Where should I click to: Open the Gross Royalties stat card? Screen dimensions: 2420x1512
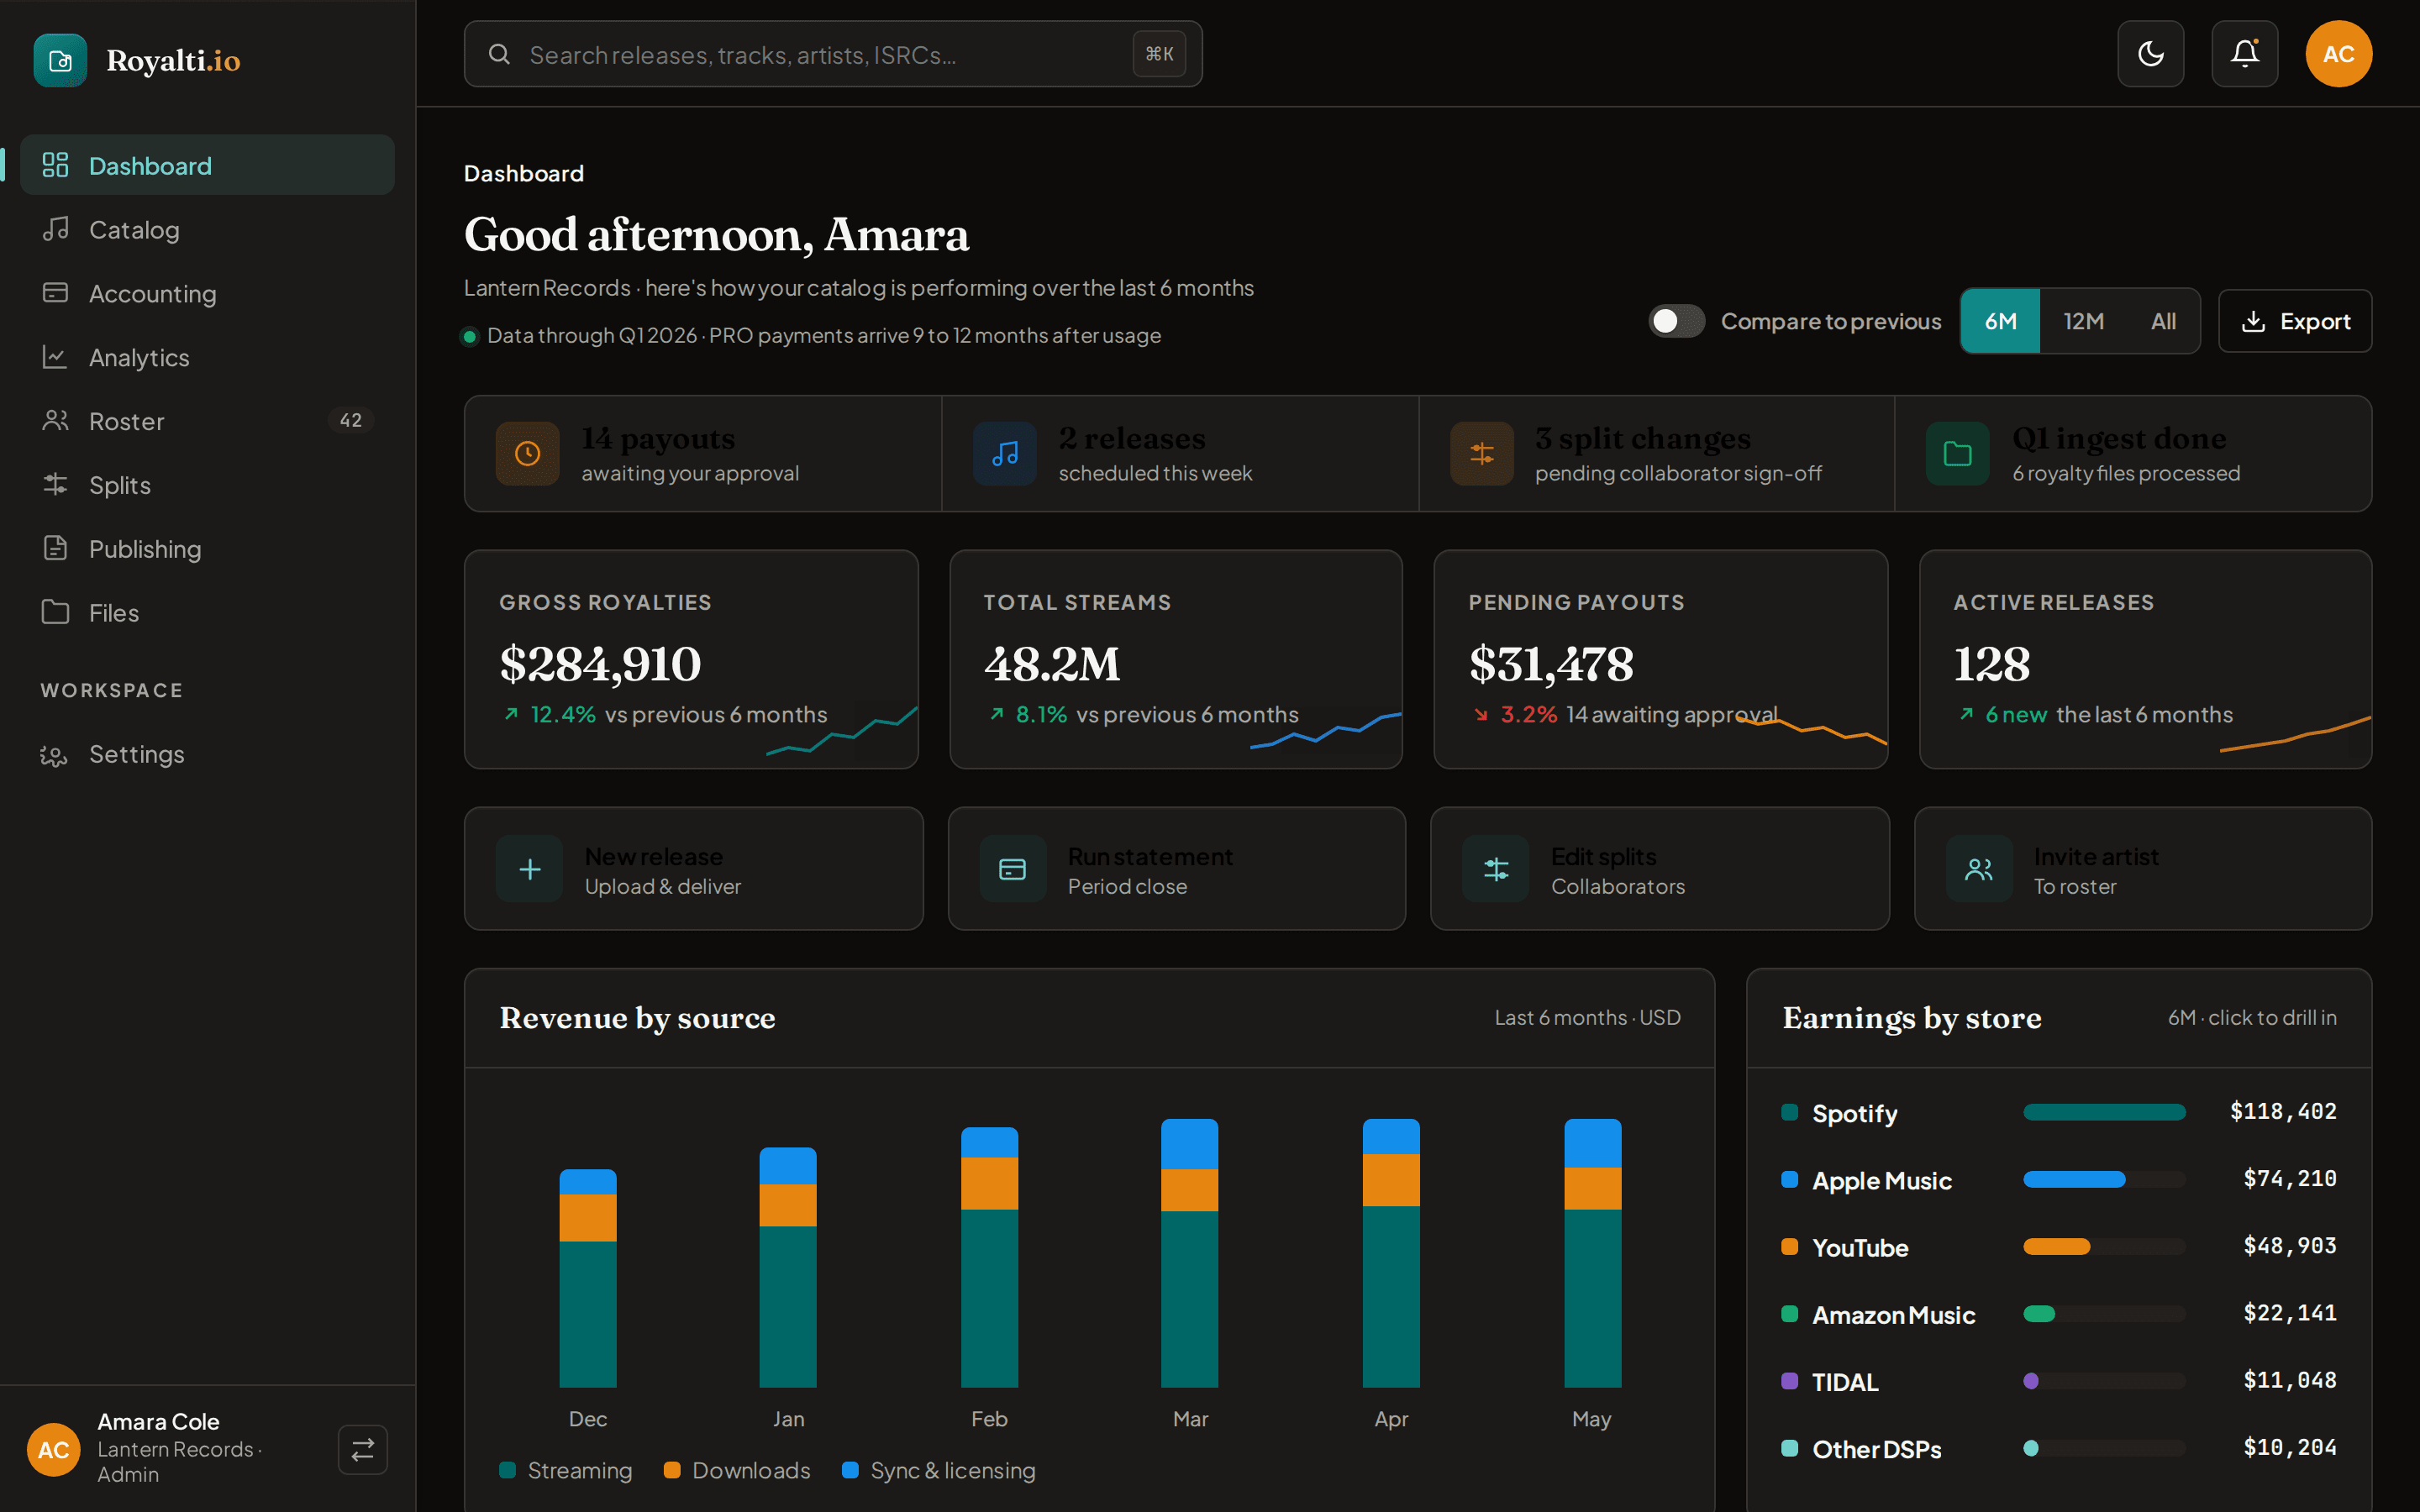pos(691,659)
